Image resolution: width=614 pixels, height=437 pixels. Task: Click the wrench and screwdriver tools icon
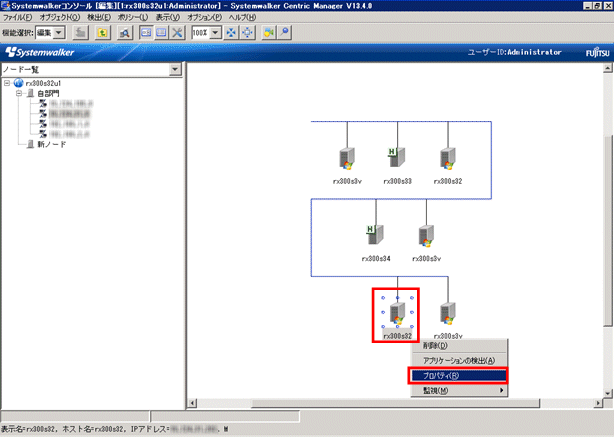click(x=177, y=33)
